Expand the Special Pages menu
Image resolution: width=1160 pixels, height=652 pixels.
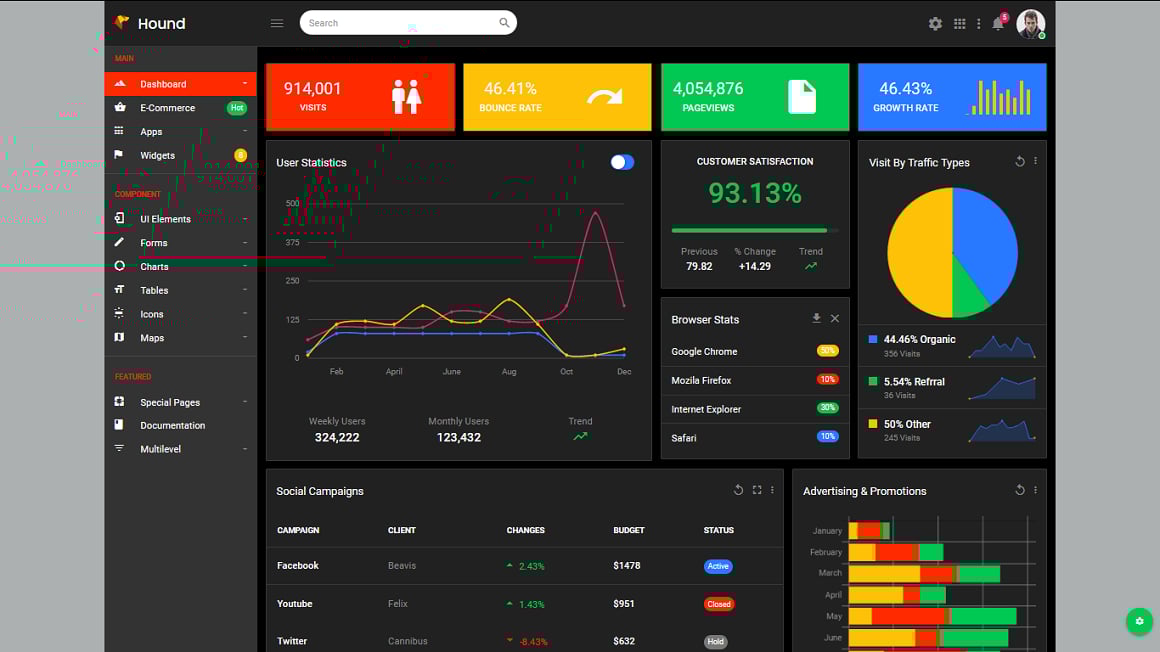pyautogui.click(x=181, y=402)
